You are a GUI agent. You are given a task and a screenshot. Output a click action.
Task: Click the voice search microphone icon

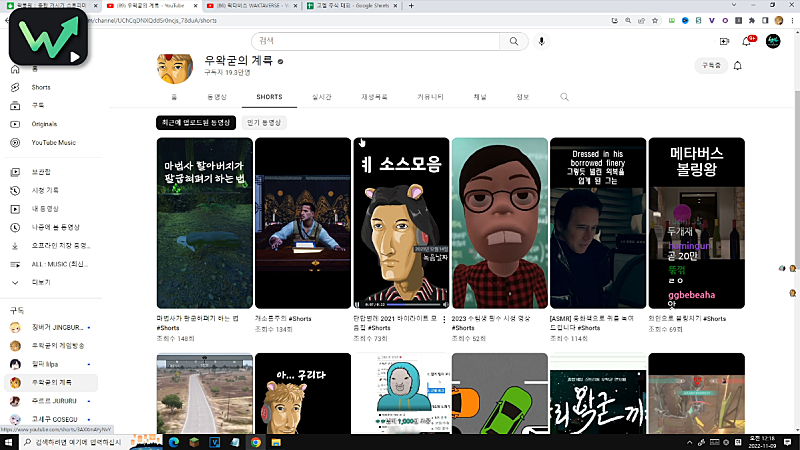click(x=542, y=41)
